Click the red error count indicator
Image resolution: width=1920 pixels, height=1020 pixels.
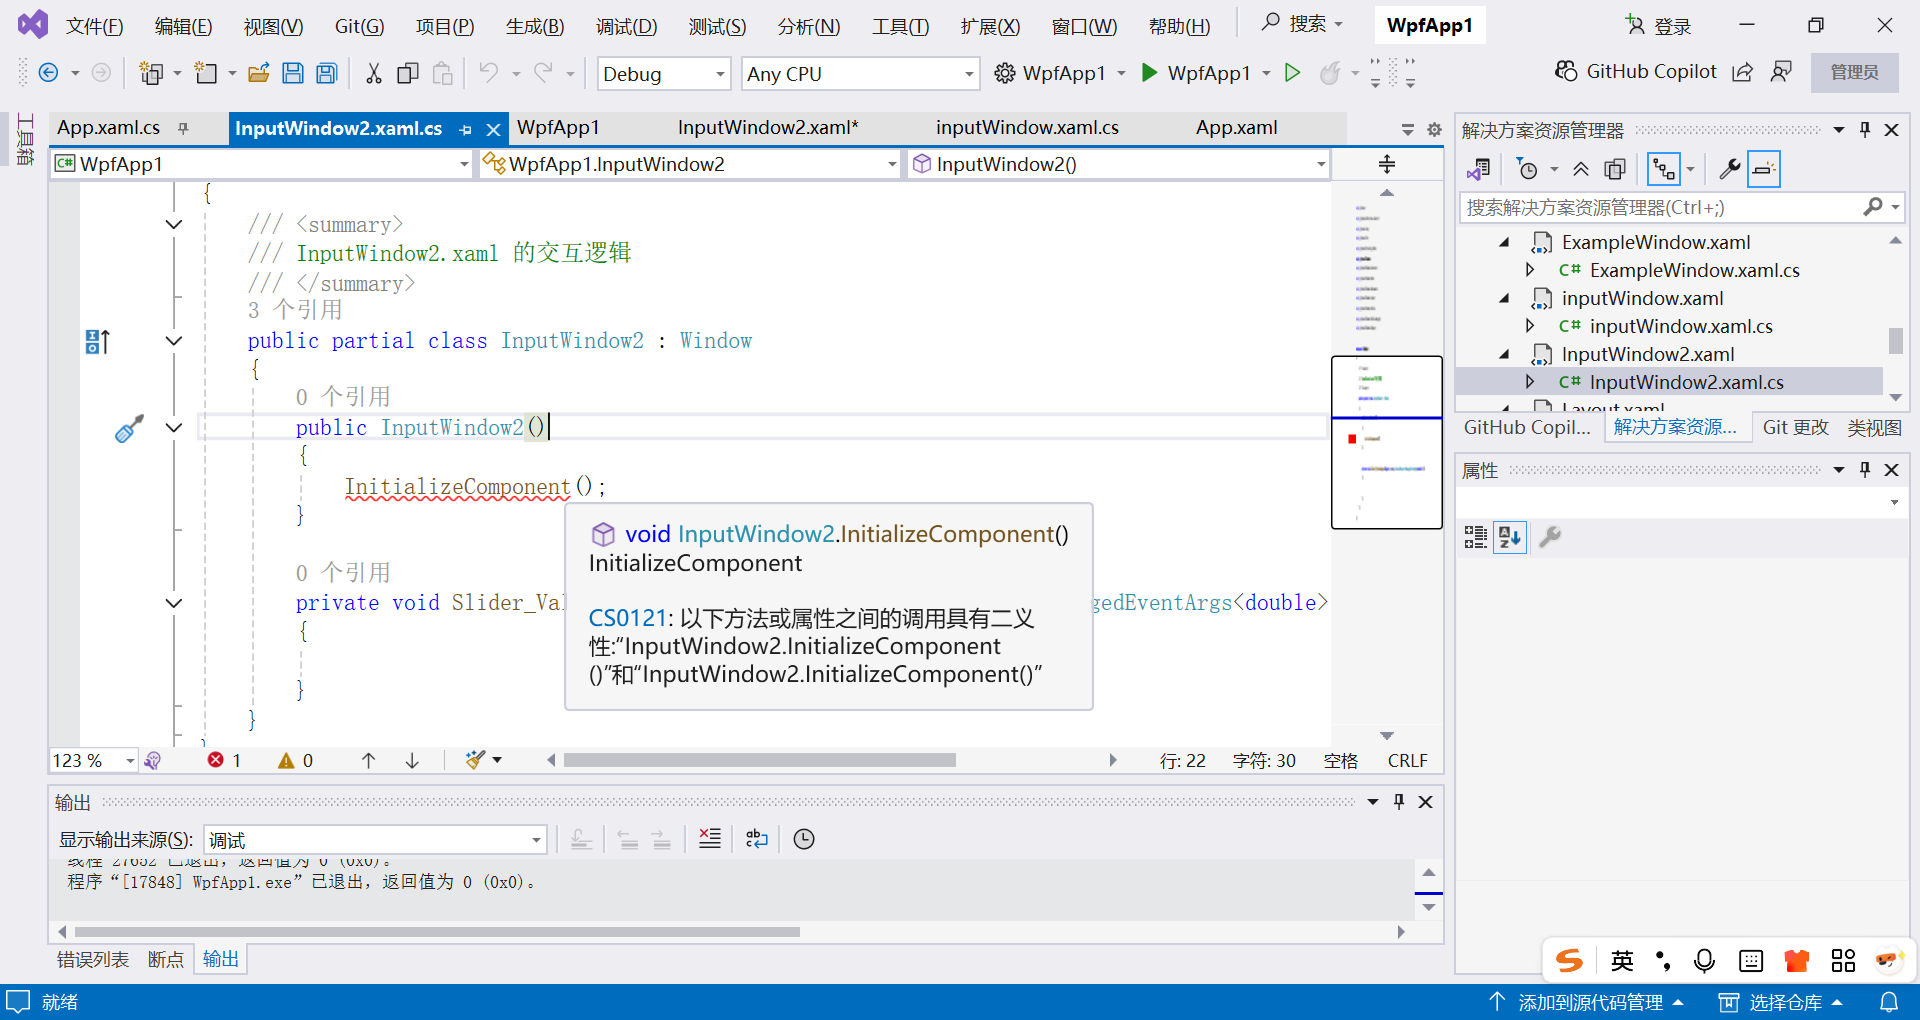224,761
